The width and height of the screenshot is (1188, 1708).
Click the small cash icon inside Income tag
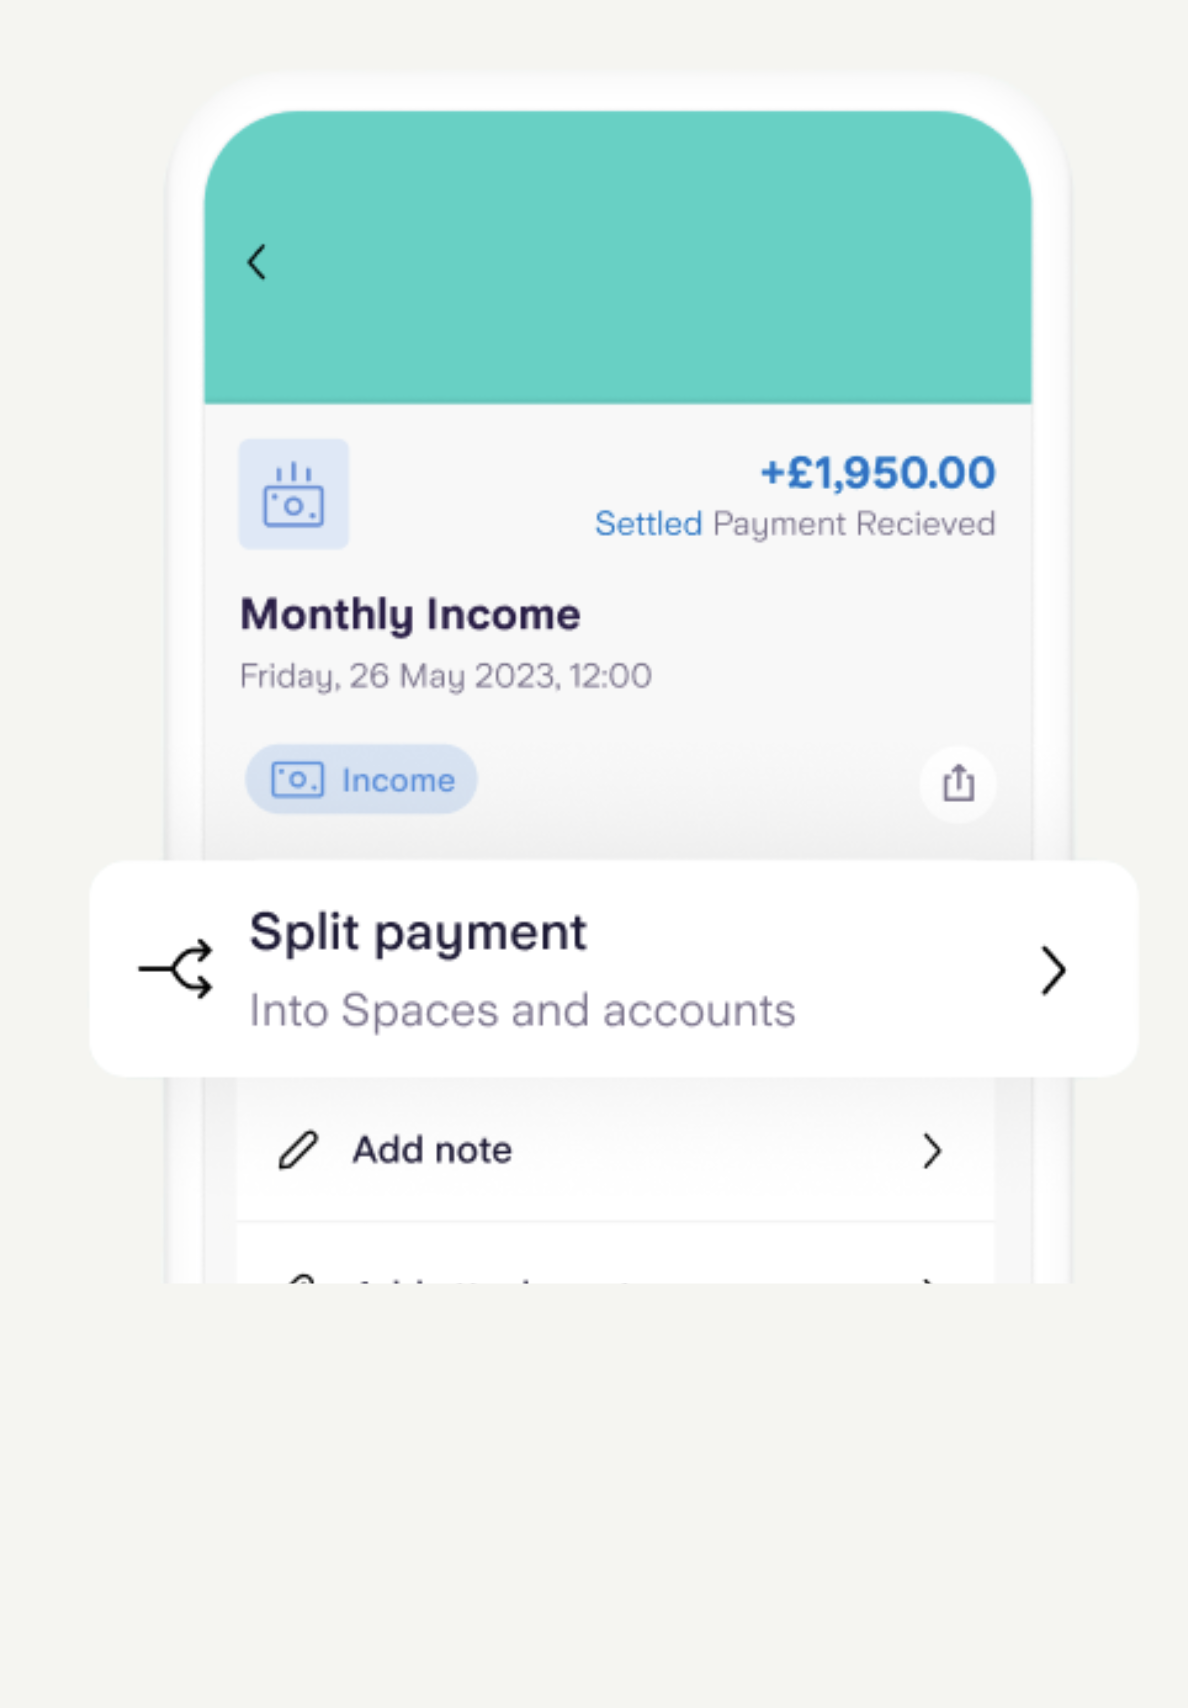tap(298, 780)
